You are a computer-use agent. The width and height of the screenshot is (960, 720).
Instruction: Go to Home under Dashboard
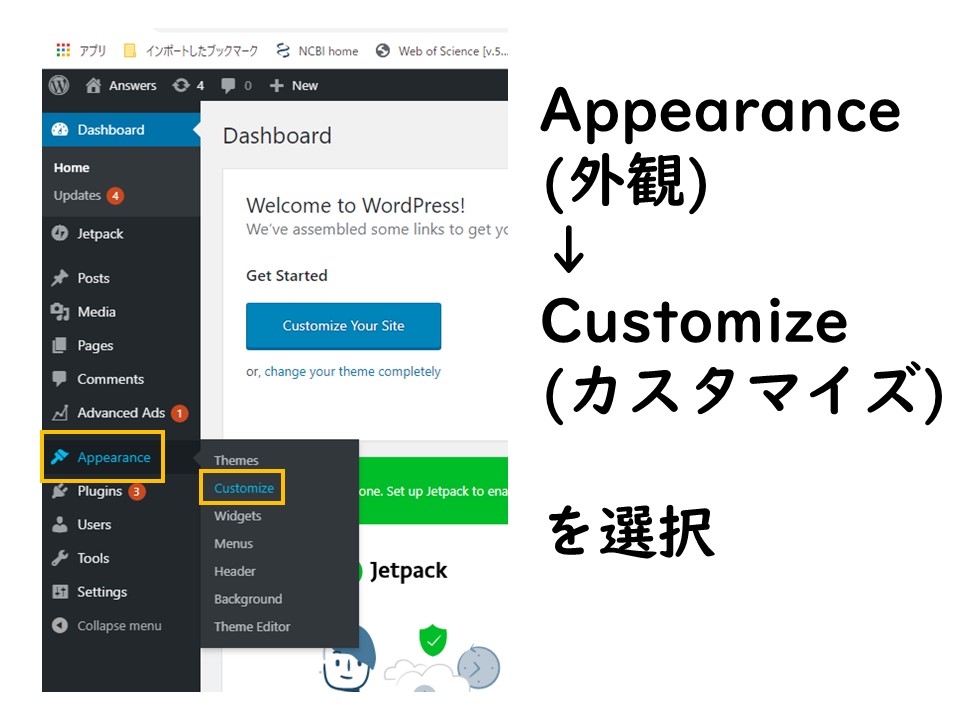72,168
